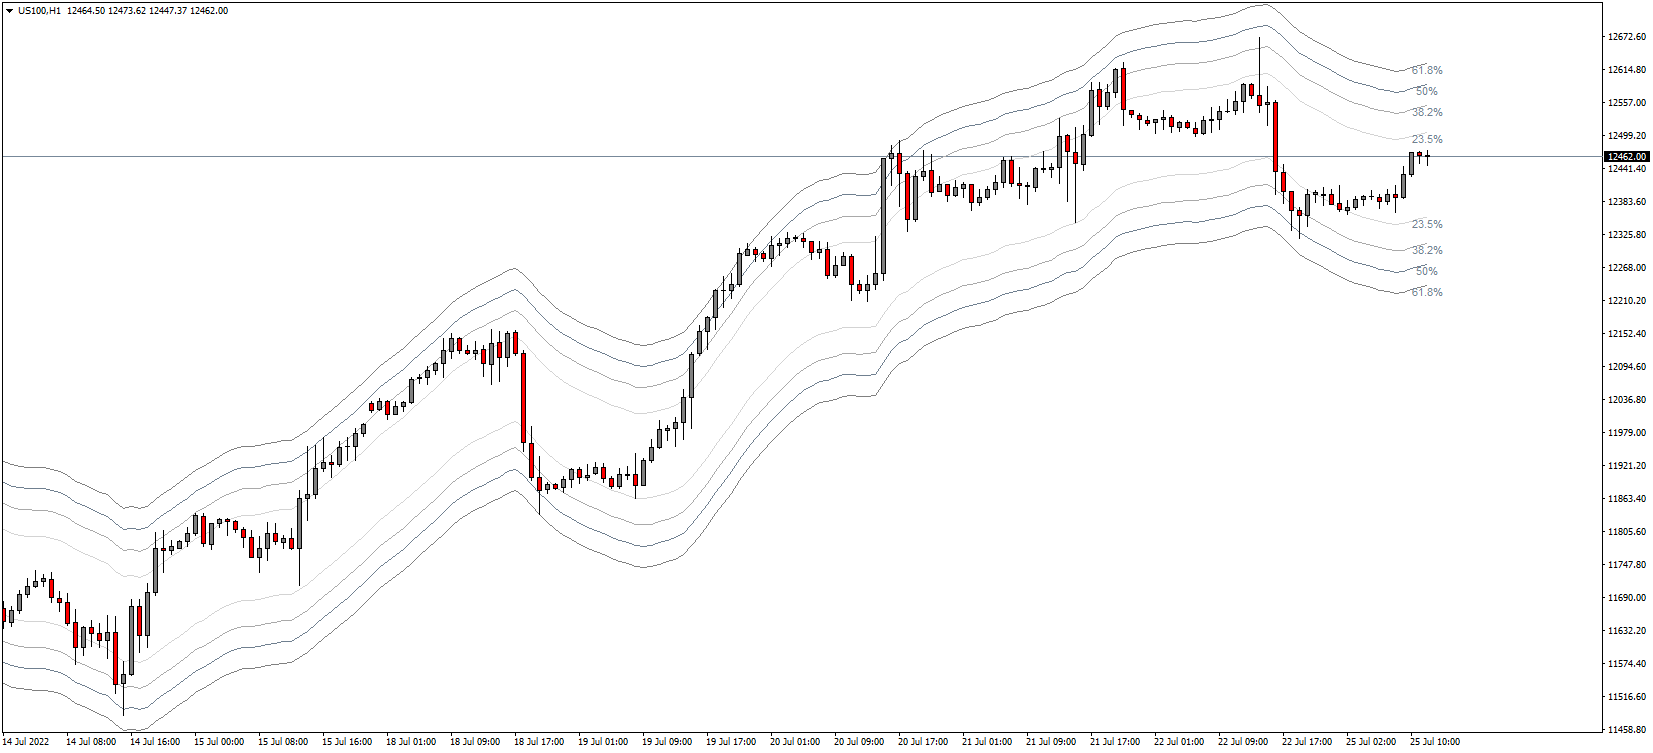Click the 11574.40 price scale label
The image size is (1653, 753).
(x=1627, y=664)
